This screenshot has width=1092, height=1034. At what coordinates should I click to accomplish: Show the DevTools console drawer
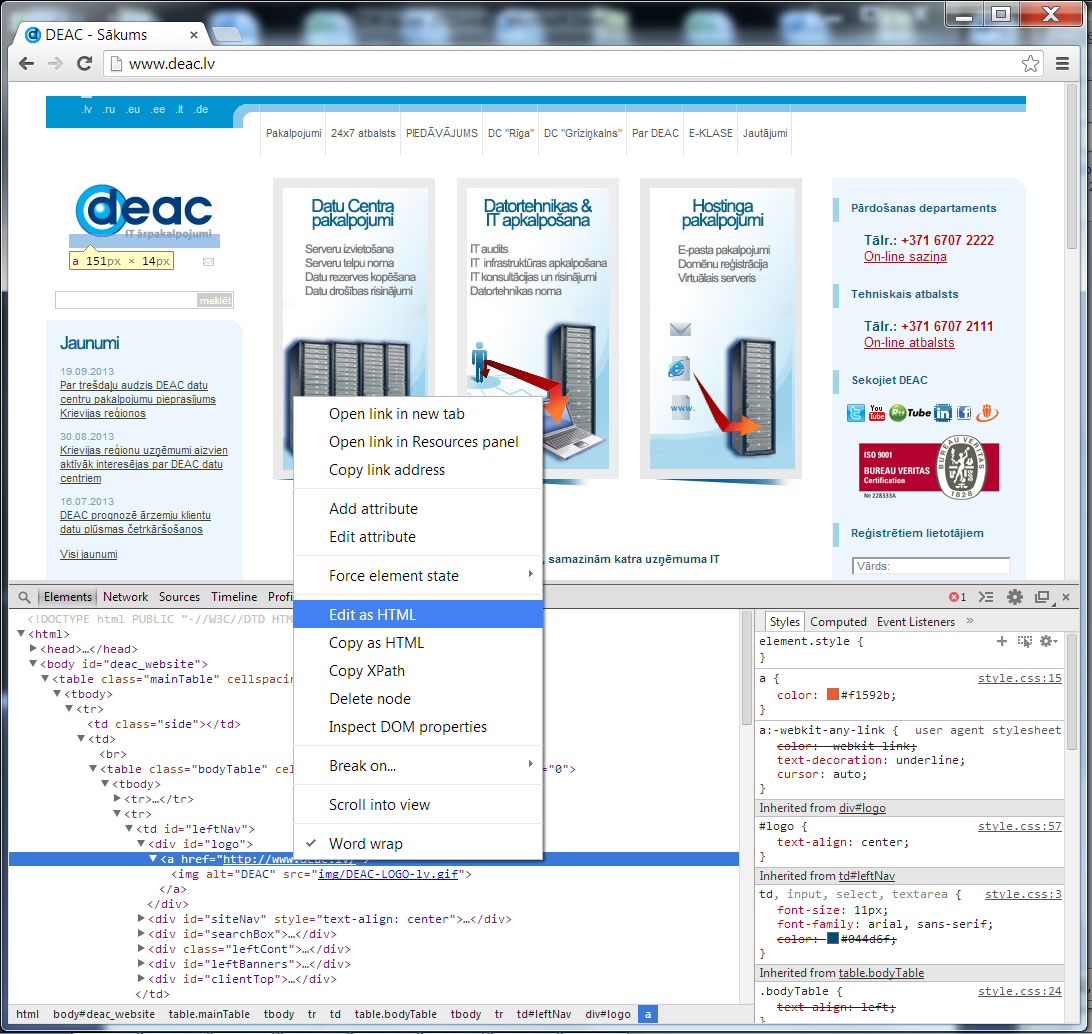click(x=986, y=597)
